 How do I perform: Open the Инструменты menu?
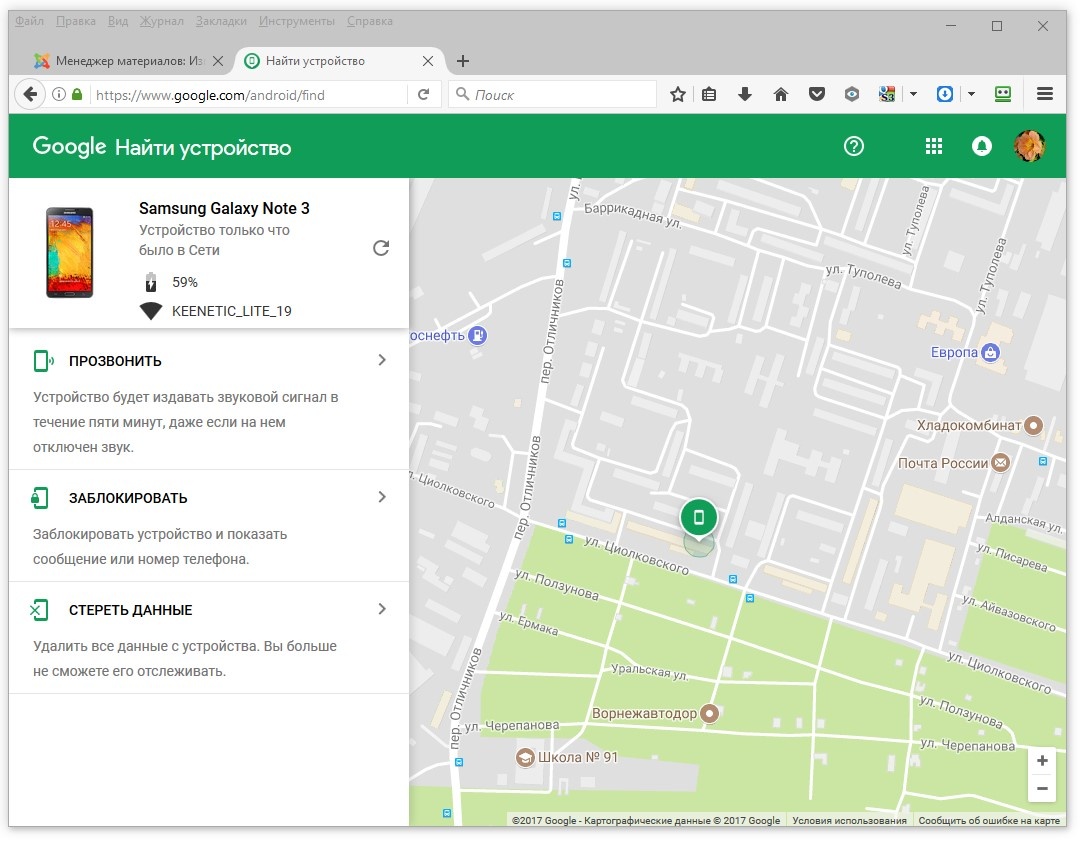(x=297, y=21)
